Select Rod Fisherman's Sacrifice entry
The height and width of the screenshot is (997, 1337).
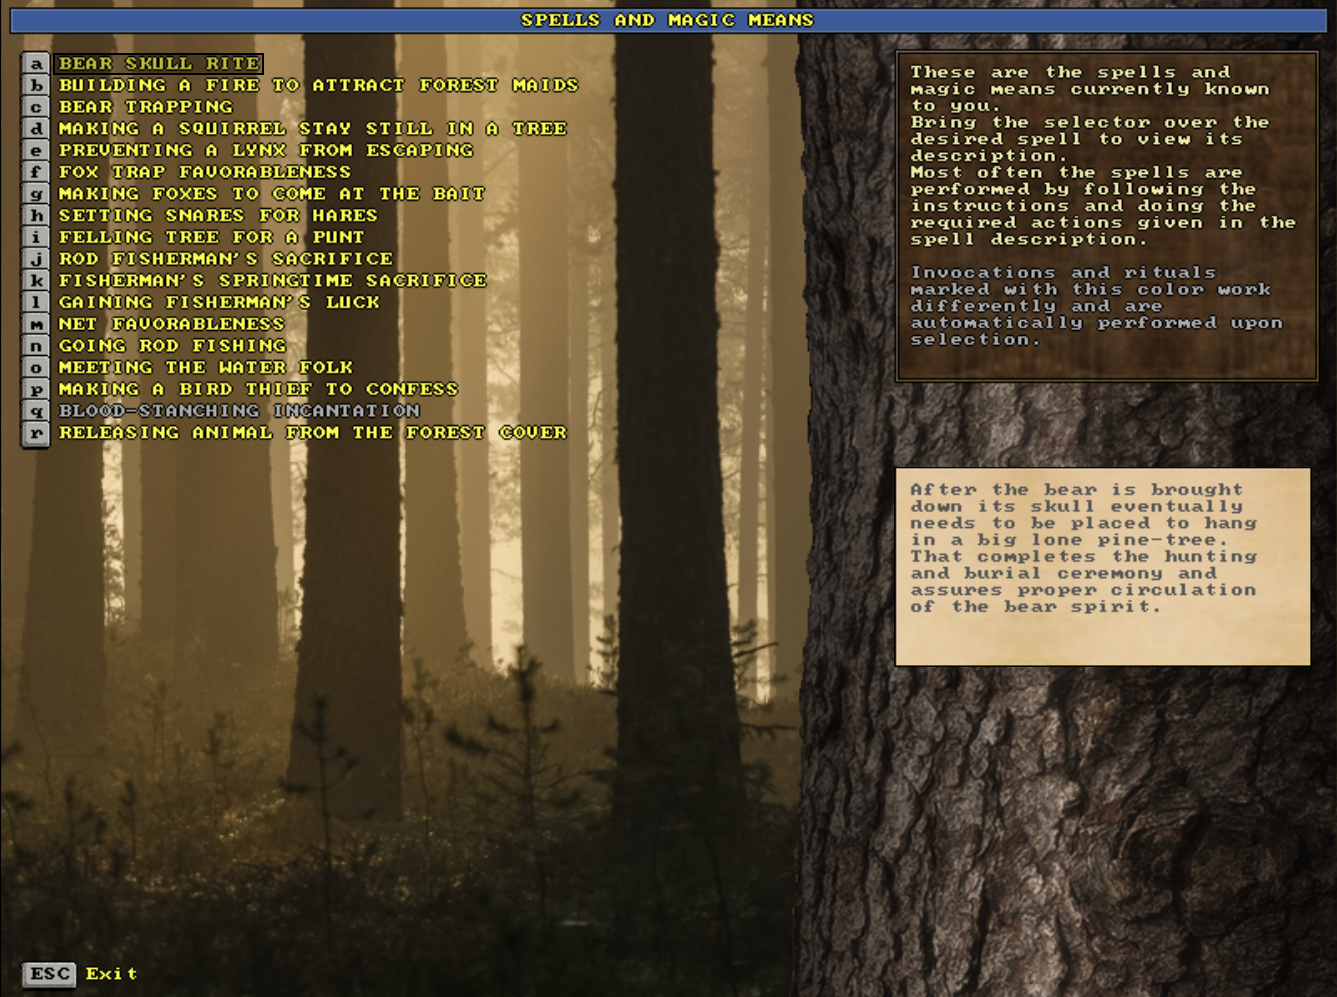[x=225, y=259]
